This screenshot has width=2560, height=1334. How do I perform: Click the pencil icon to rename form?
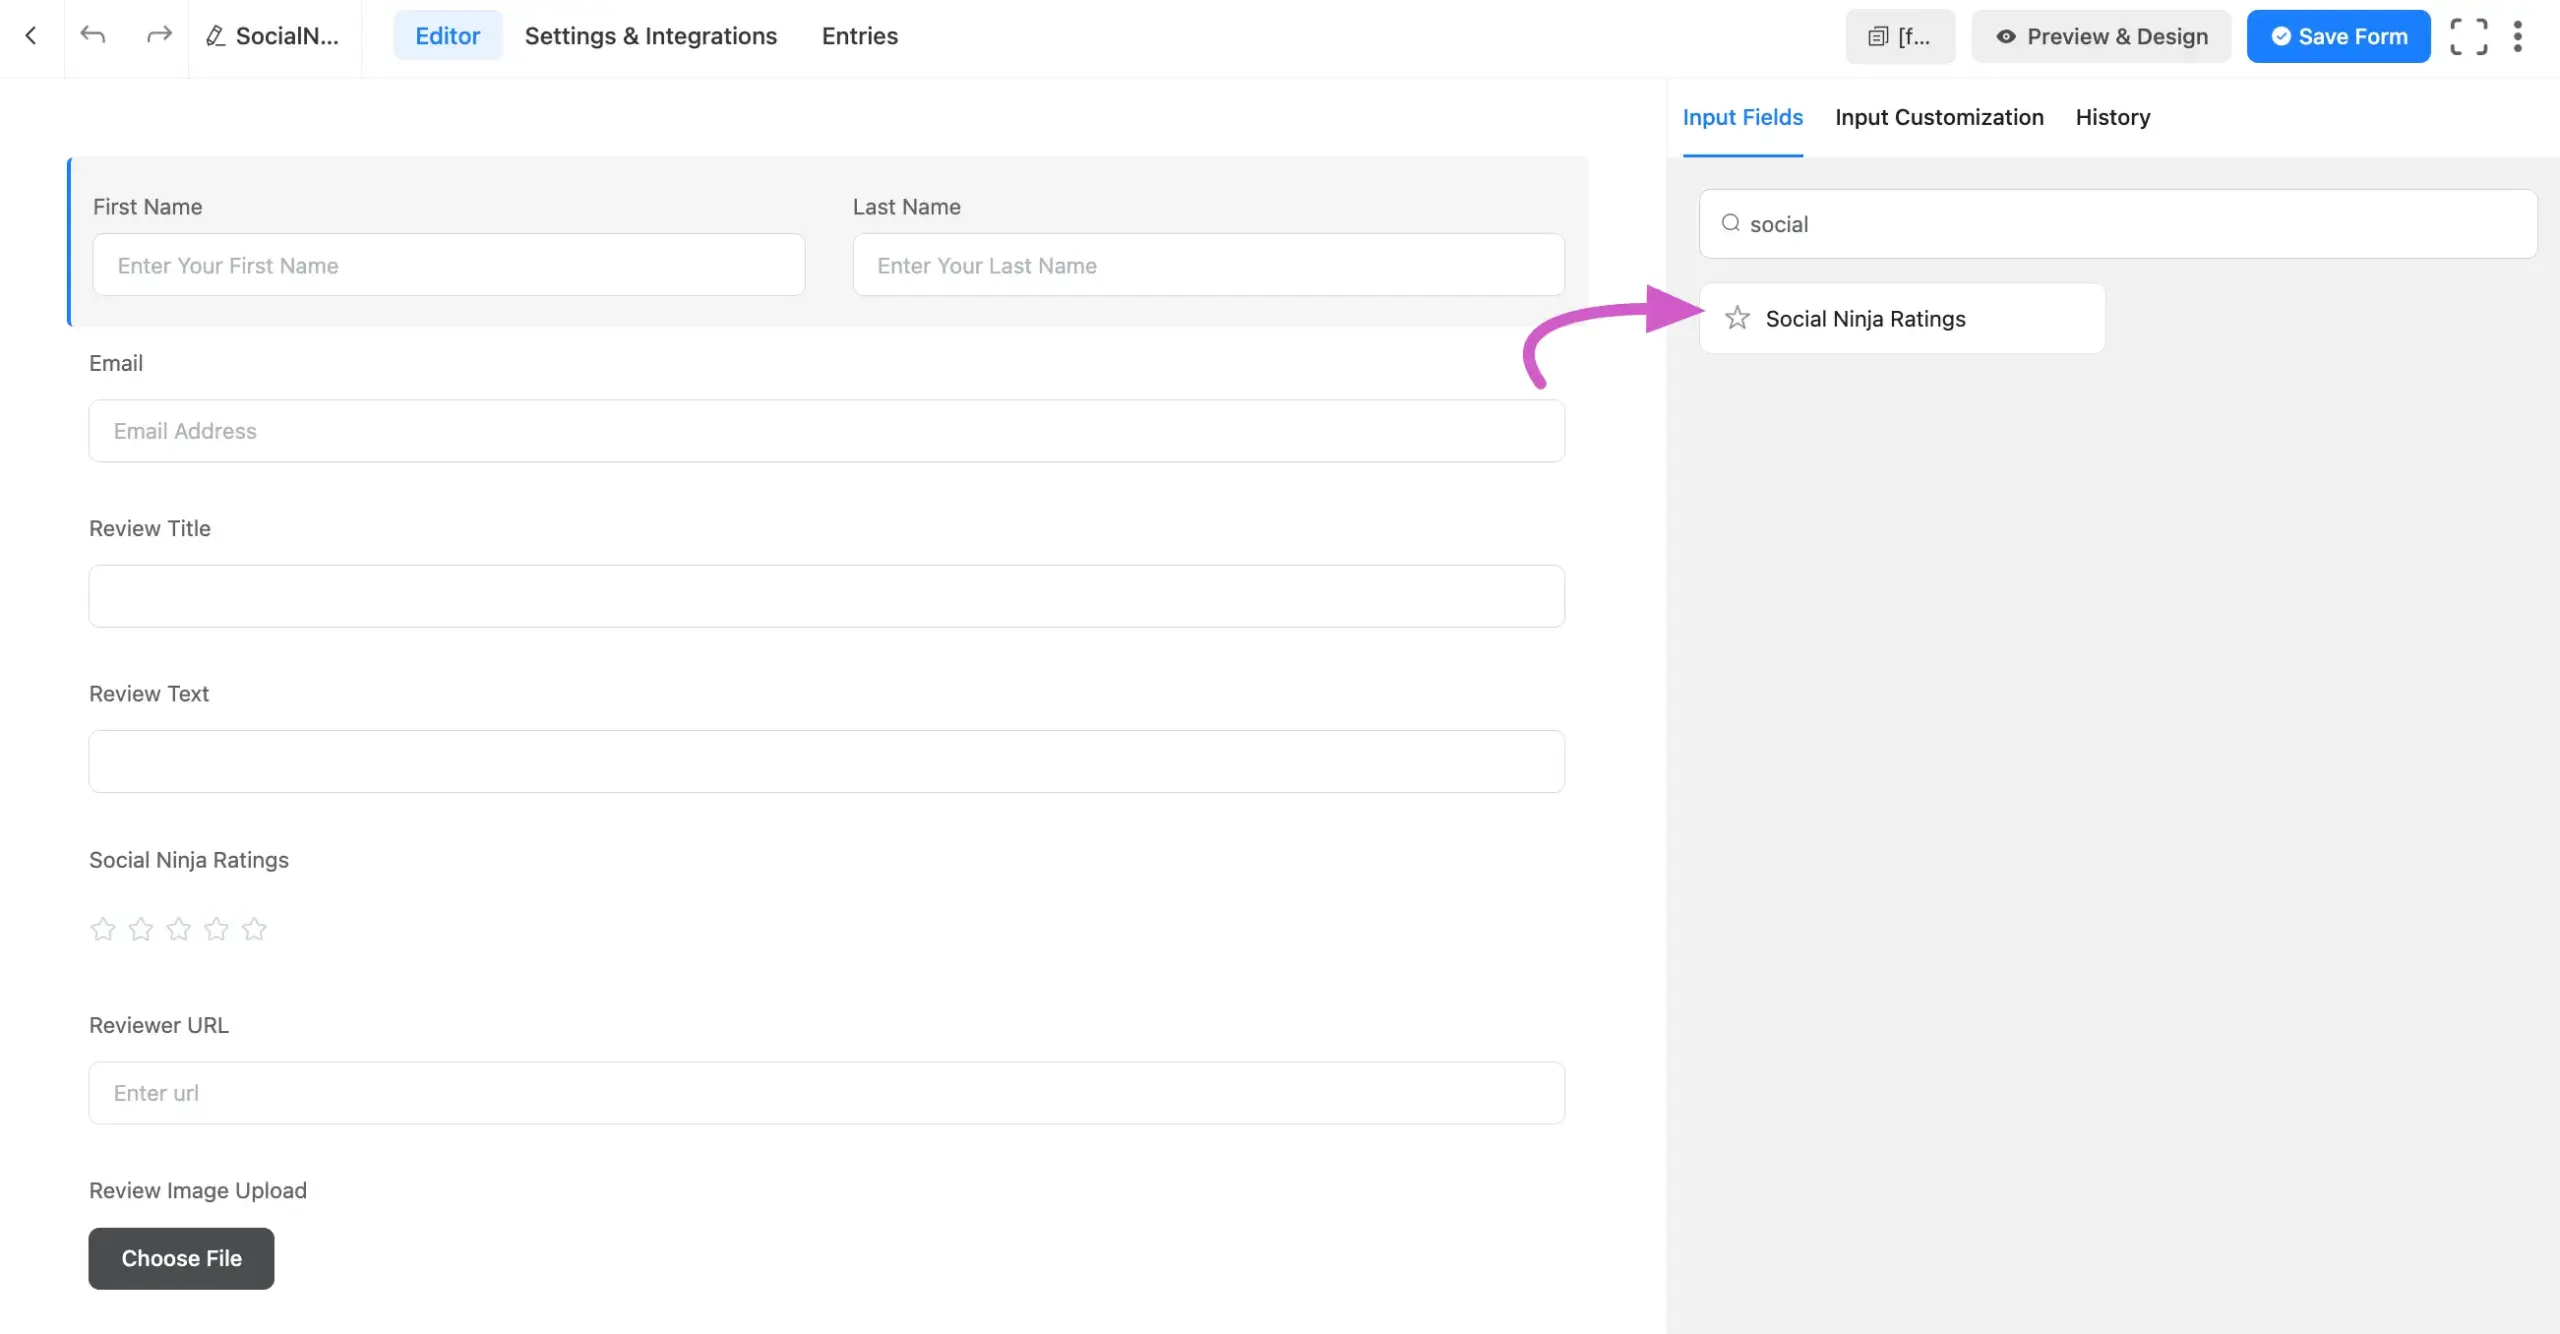215,36
